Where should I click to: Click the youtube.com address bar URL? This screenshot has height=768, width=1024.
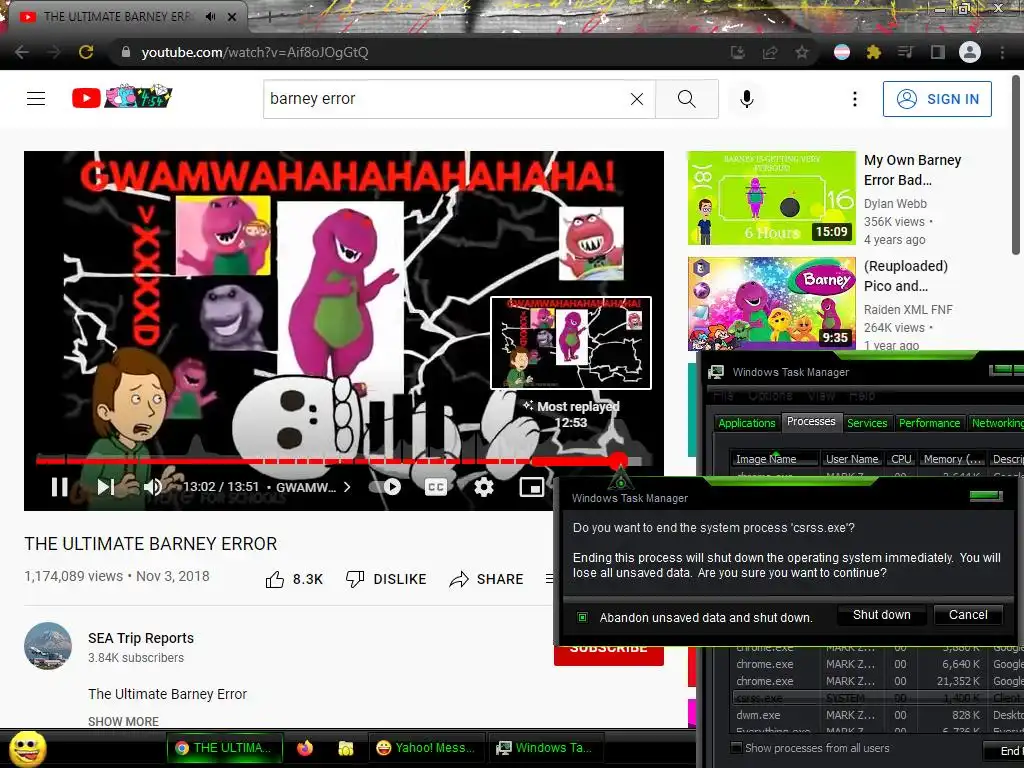tap(255, 52)
